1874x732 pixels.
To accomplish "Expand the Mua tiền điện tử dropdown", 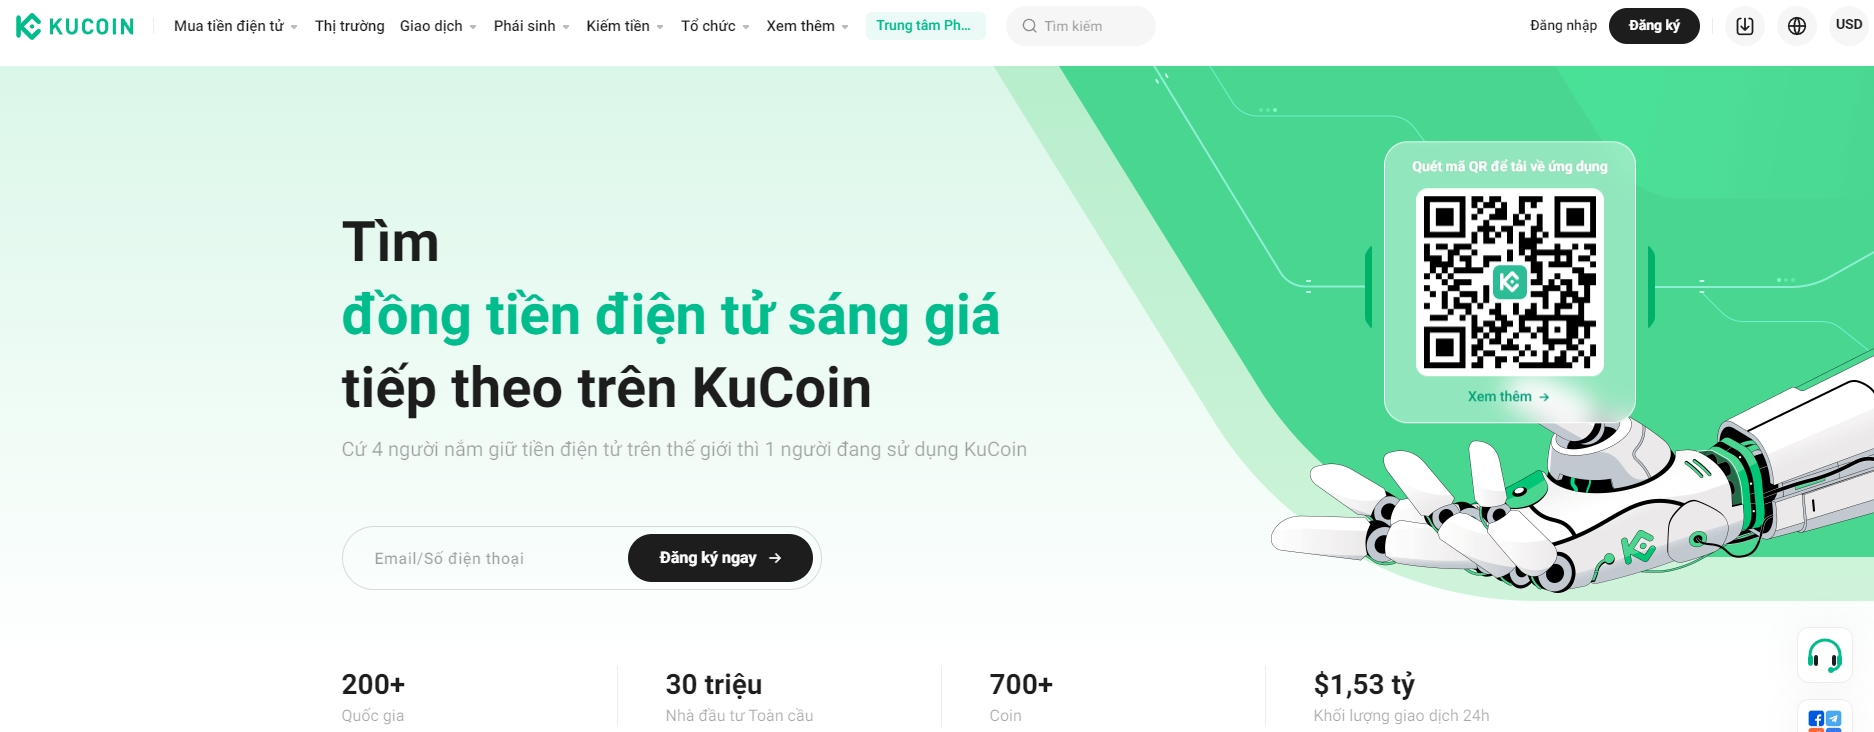I will tap(236, 26).
